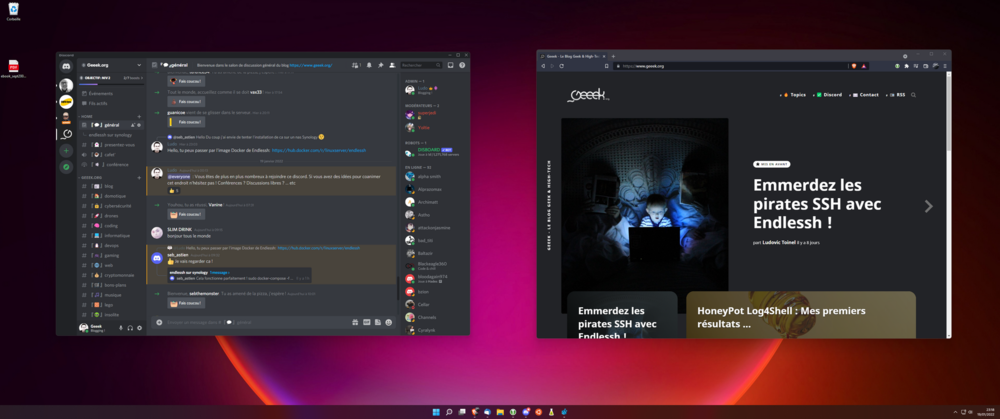Image resolution: width=1000 pixels, height=419 pixels.
Task: Open superjedi member profile
Action: 434,115
